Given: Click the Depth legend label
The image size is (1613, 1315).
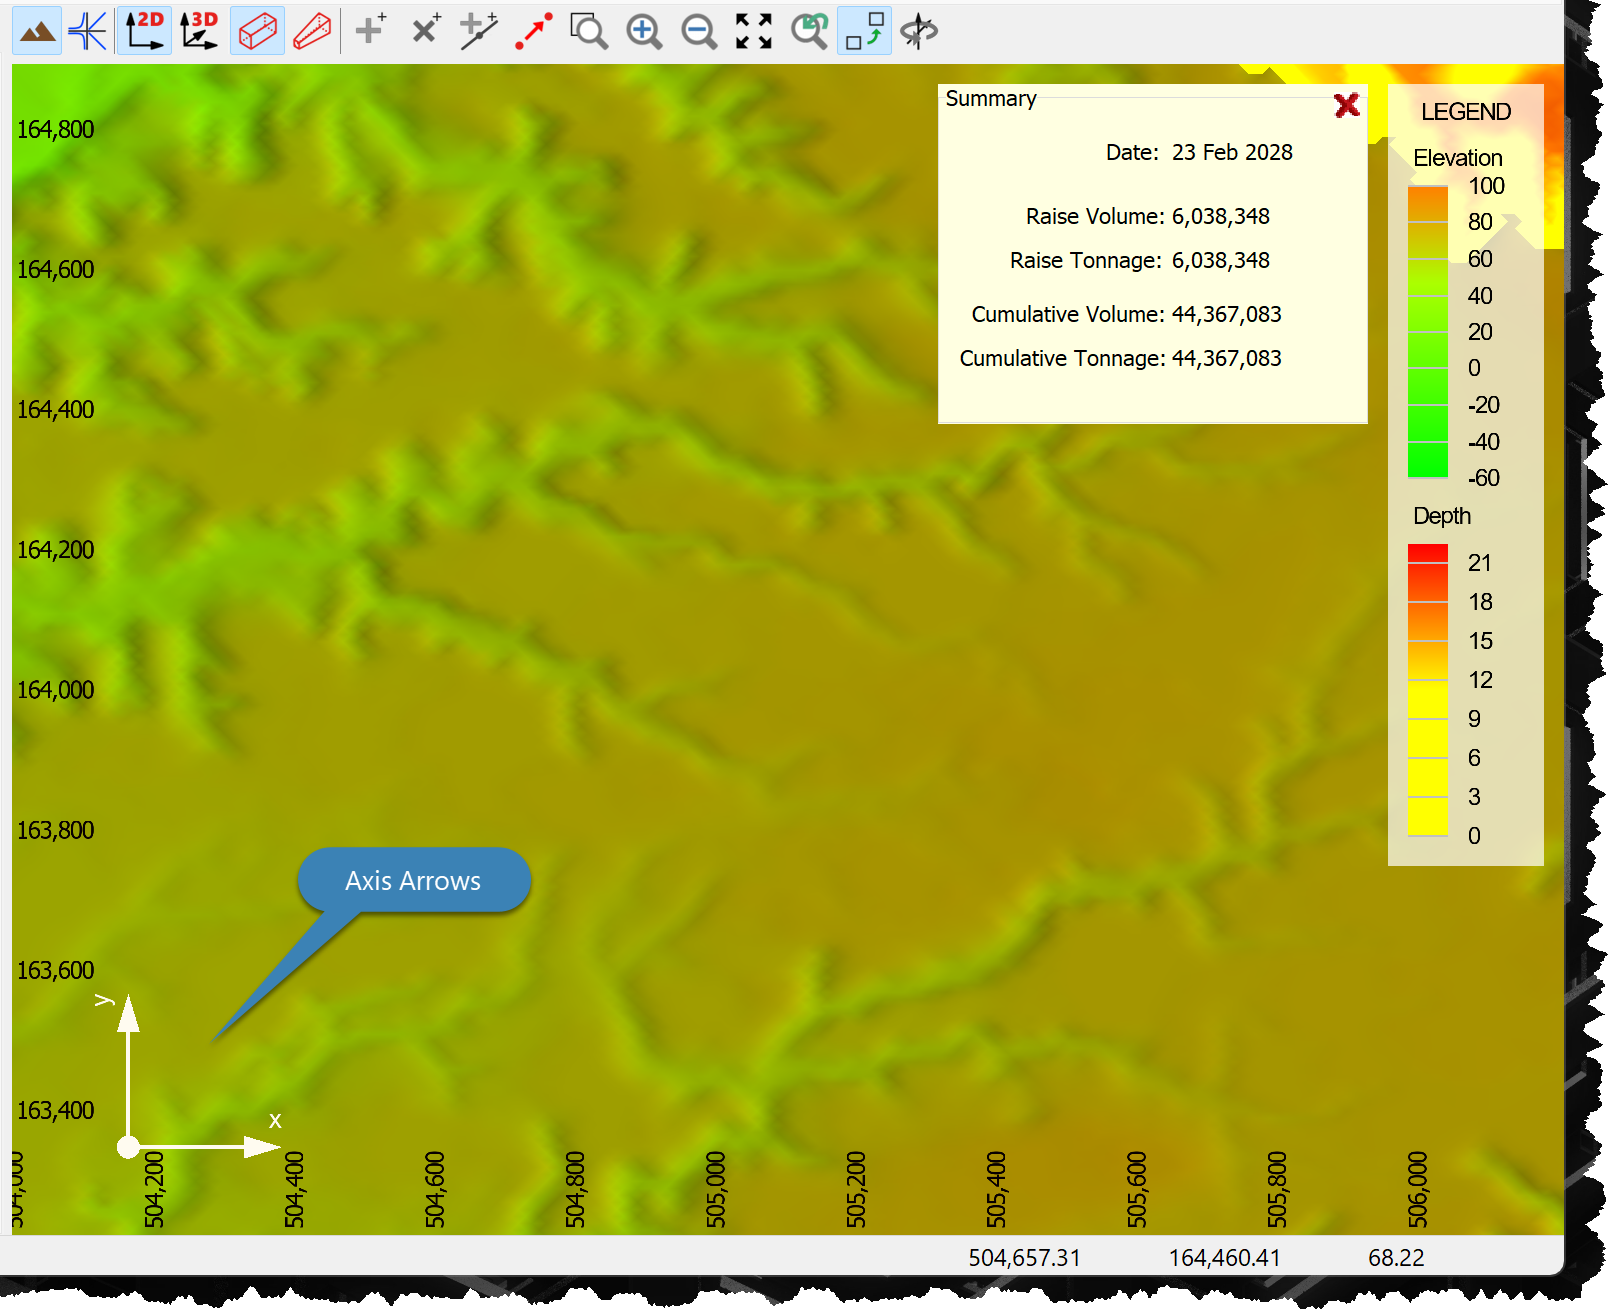Looking at the screenshot, I should [x=1442, y=516].
